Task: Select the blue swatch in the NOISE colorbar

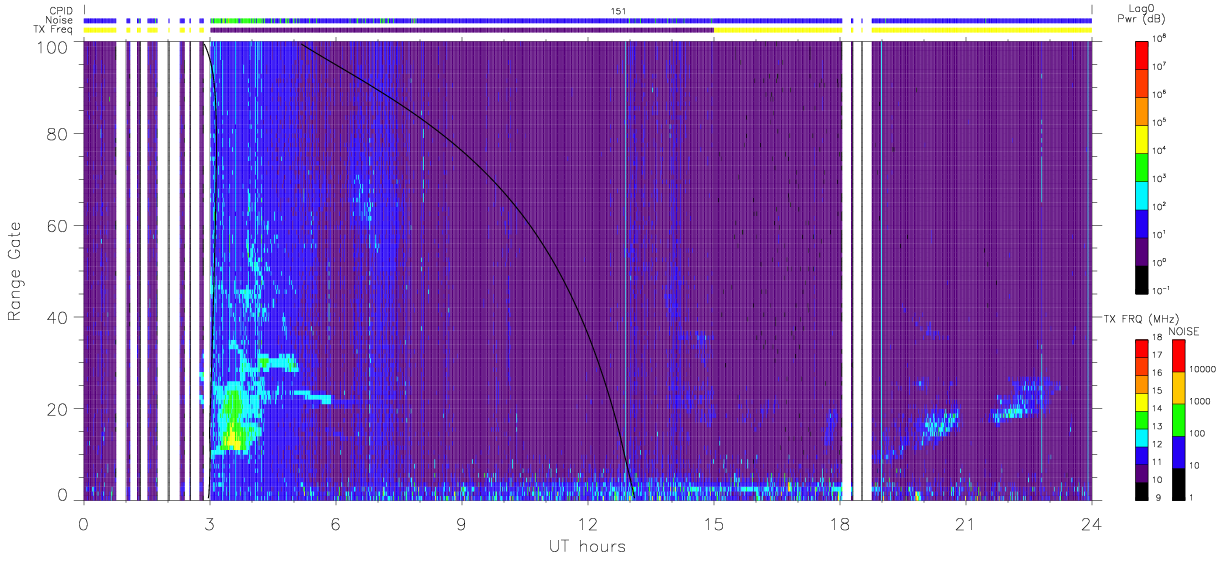Action: point(1179,450)
